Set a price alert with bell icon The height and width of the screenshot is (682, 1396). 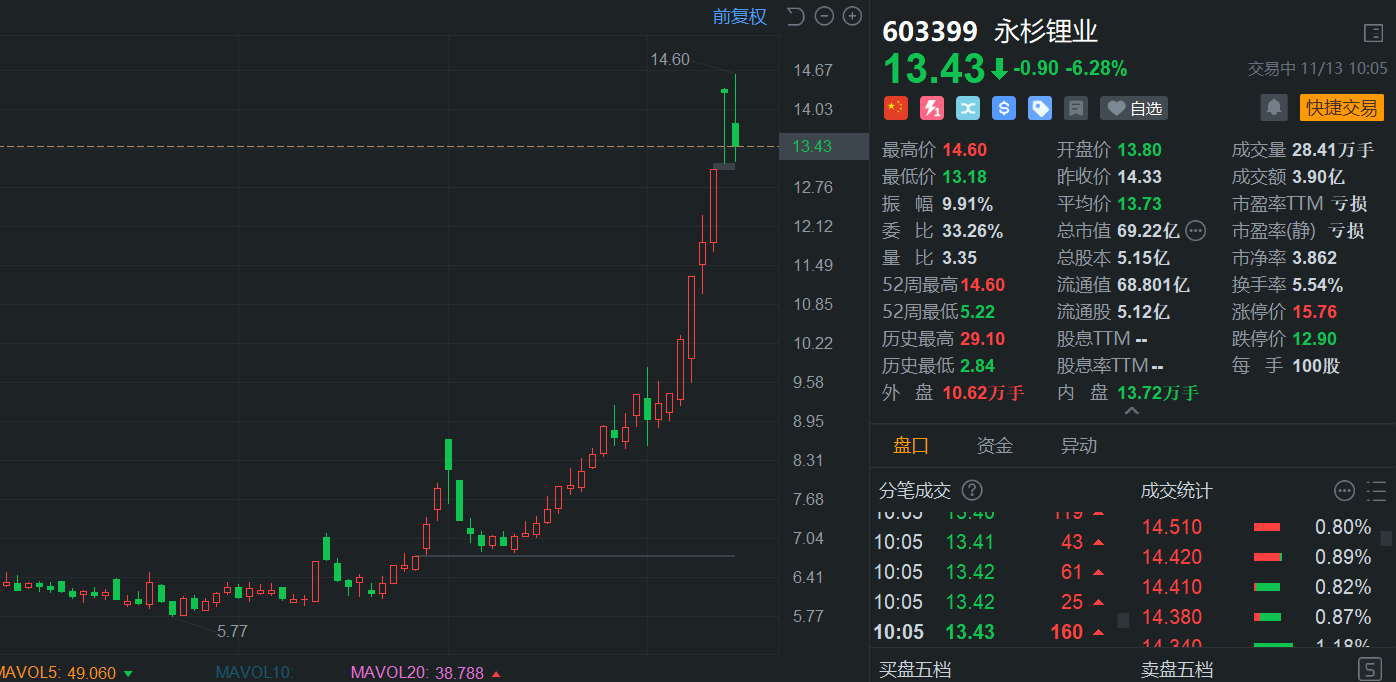coord(1274,107)
